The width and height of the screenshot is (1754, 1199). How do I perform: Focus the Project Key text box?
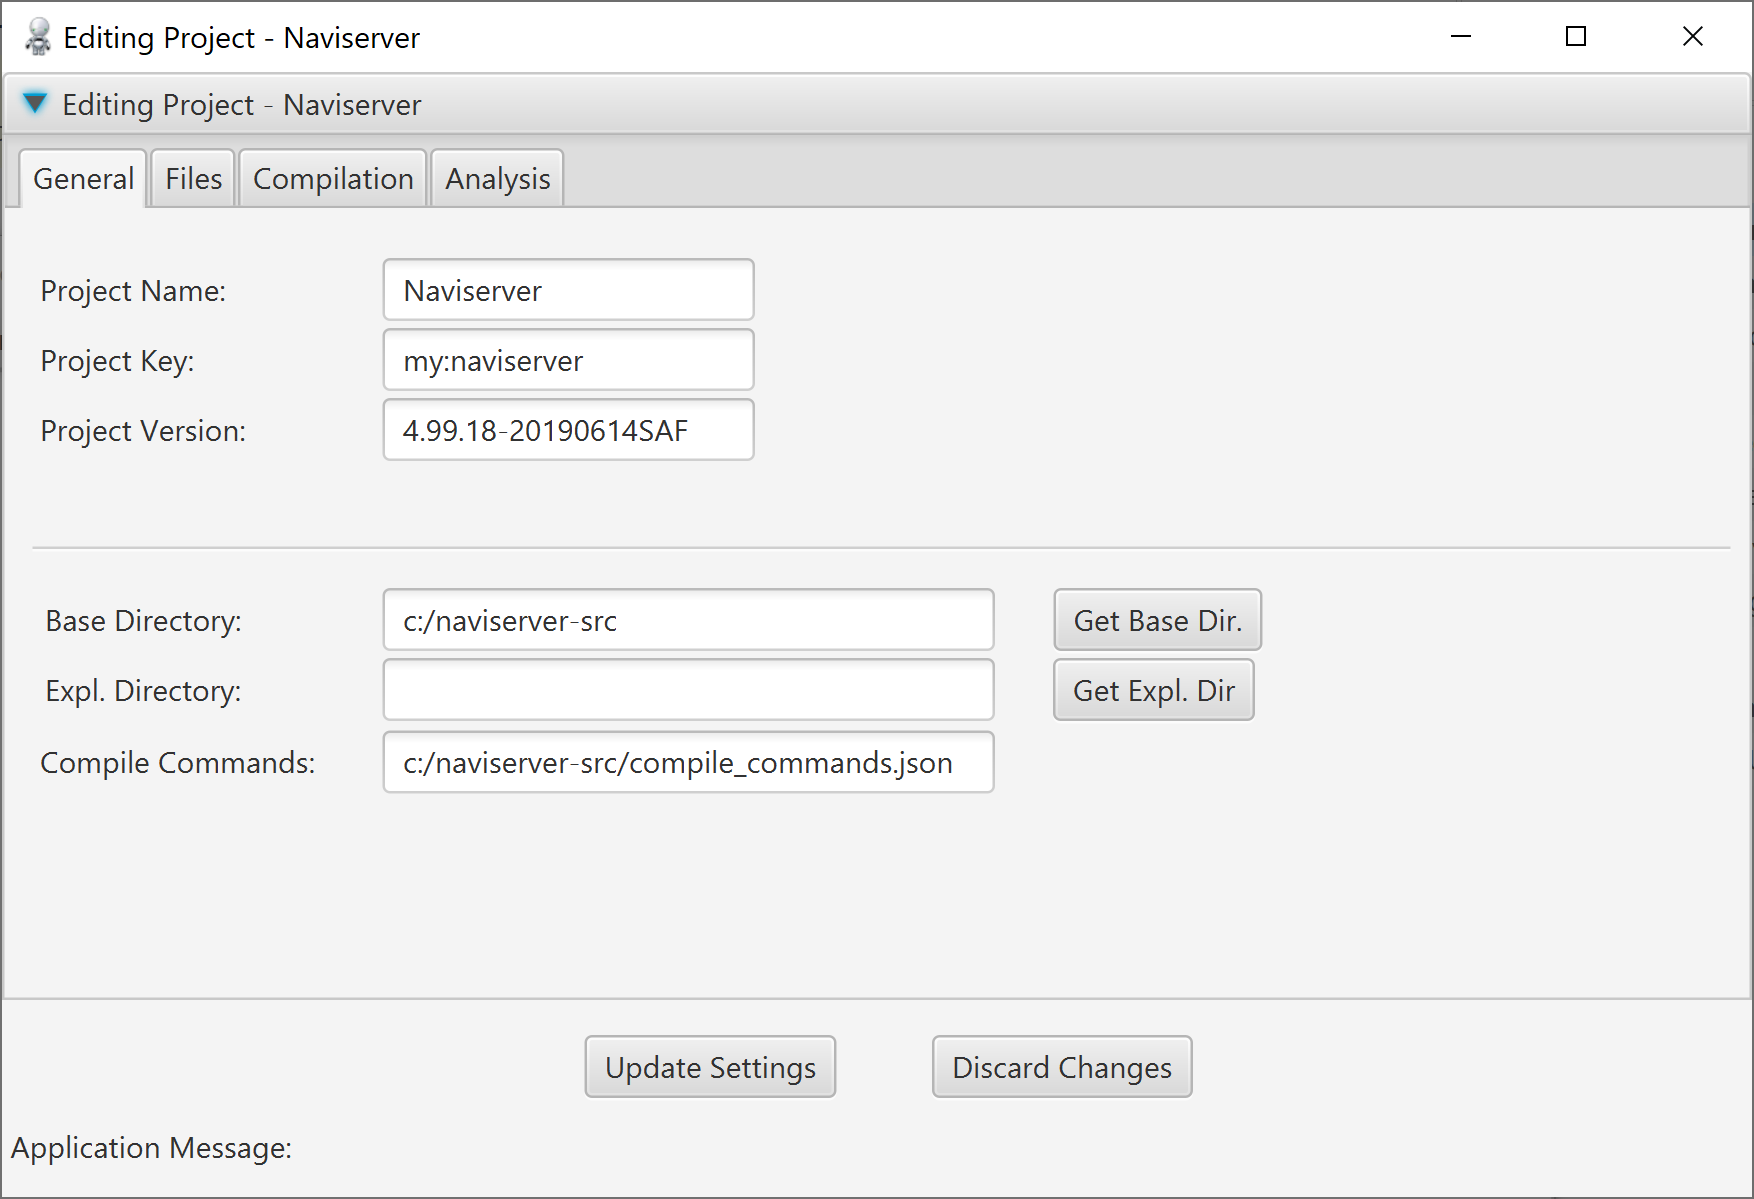[x=568, y=361]
